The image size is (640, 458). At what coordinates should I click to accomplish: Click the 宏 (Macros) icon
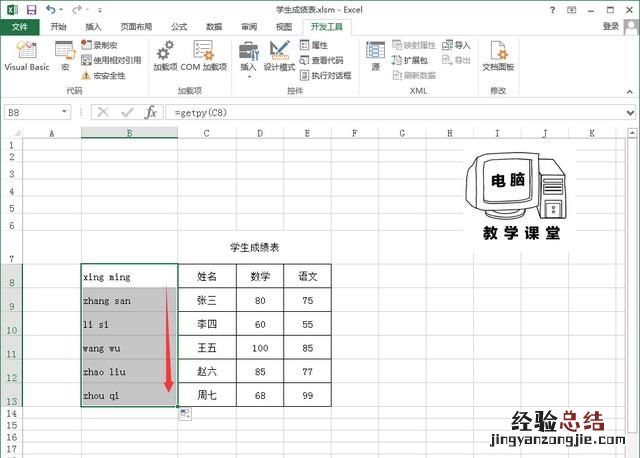(64, 56)
